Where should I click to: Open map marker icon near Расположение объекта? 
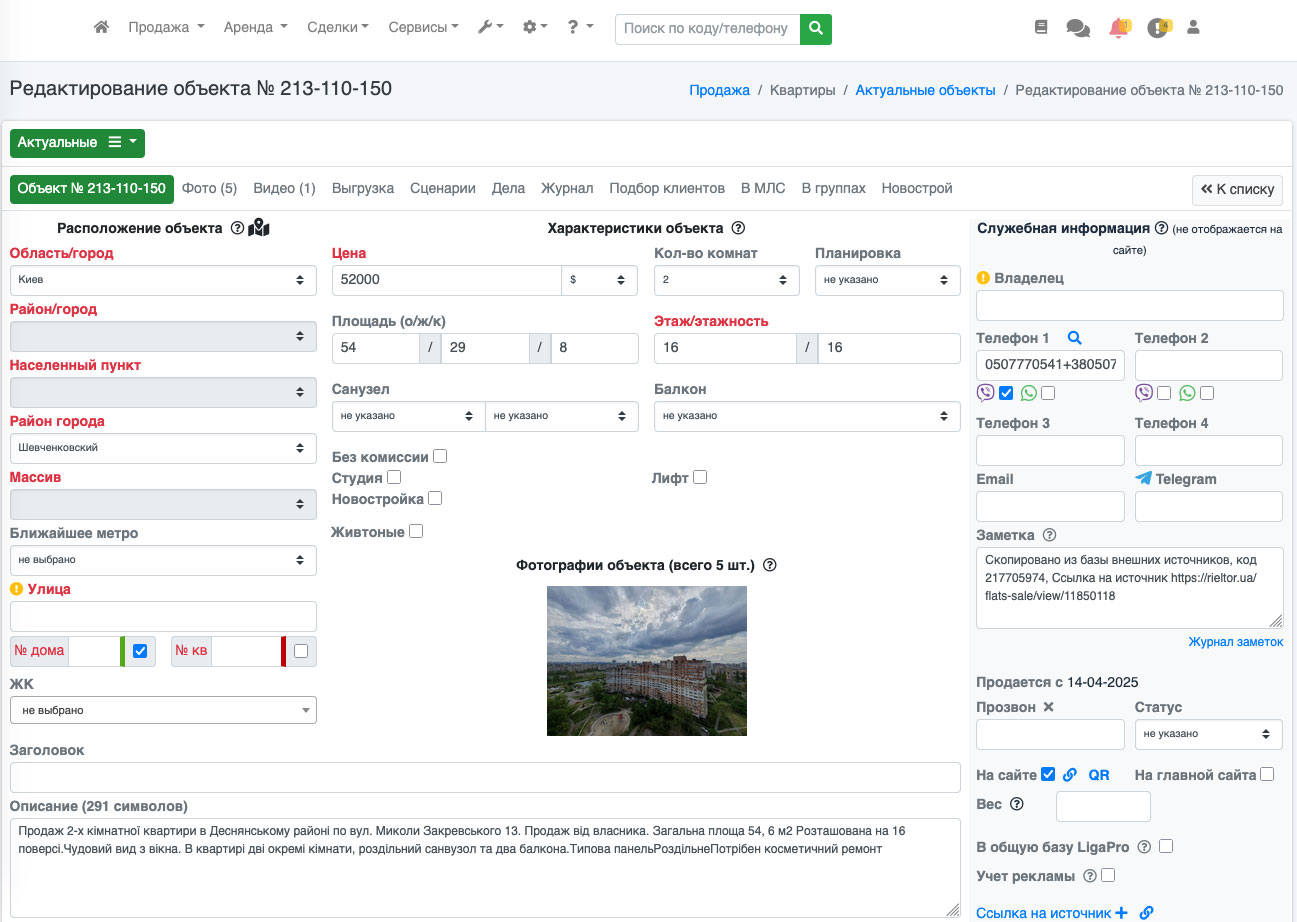pos(259,228)
